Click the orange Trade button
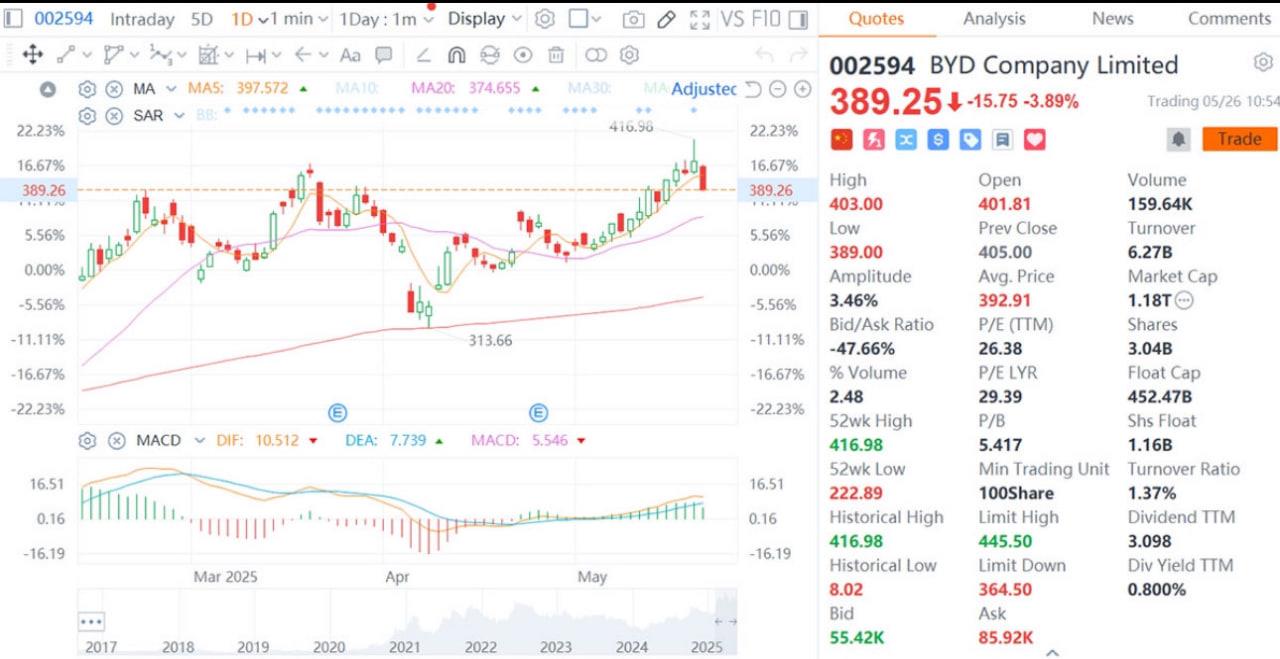This screenshot has height=659, width=1280. click(1239, 140)
